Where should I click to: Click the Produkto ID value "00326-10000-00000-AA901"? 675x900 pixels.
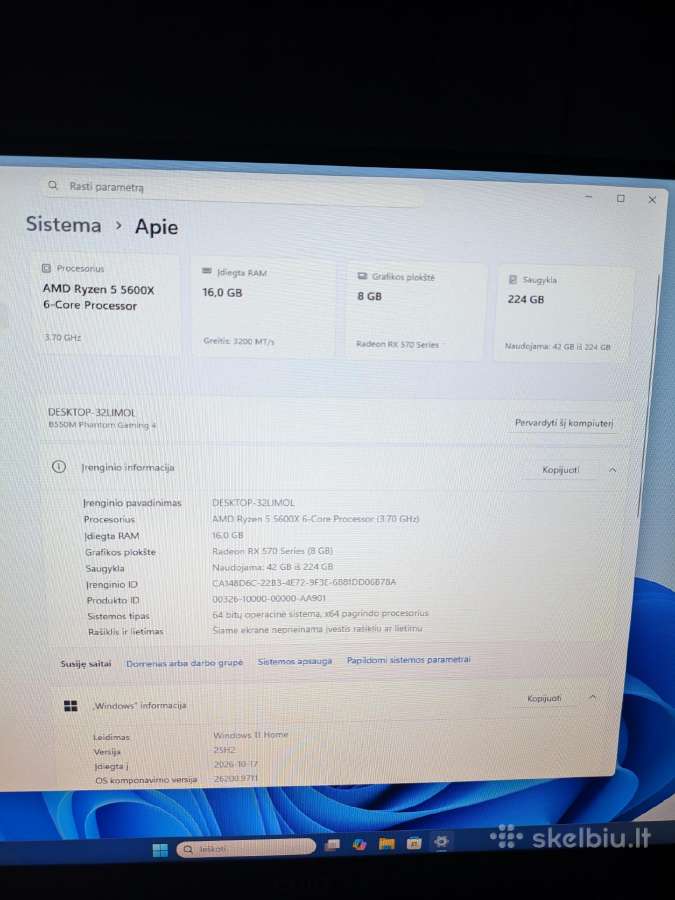[x=269, y=598]
